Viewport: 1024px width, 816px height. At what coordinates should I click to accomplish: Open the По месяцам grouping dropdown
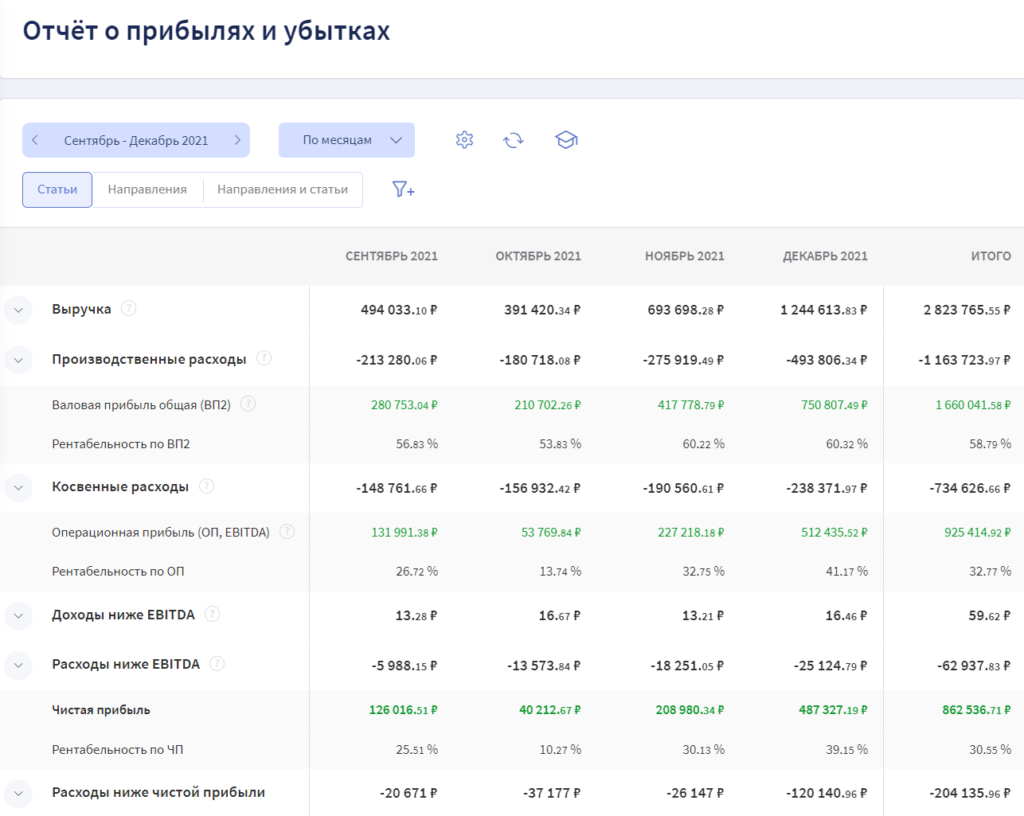coord(346,140)
